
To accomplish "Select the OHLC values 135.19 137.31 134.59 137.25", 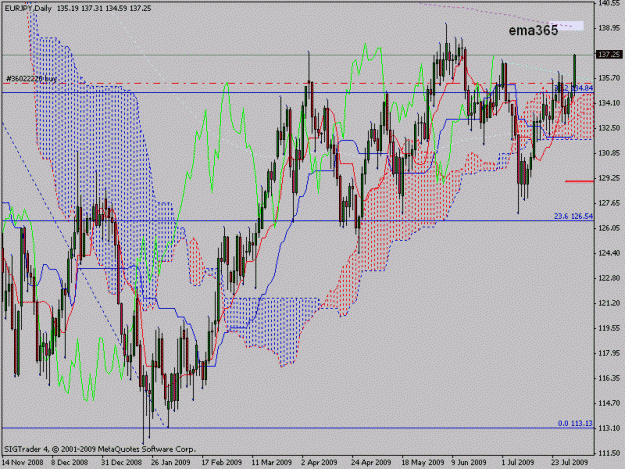I will click(x=104, y=8).
